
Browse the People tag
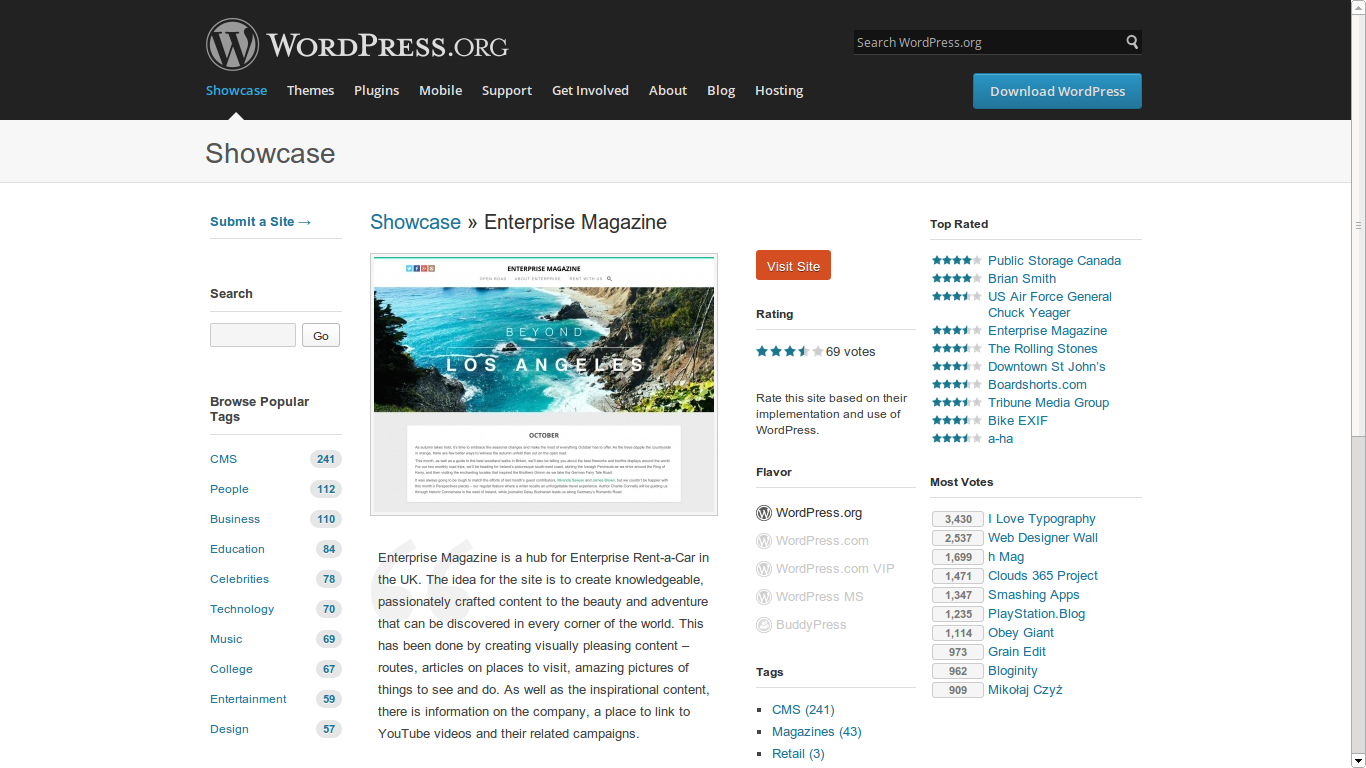tap(229, 489)
